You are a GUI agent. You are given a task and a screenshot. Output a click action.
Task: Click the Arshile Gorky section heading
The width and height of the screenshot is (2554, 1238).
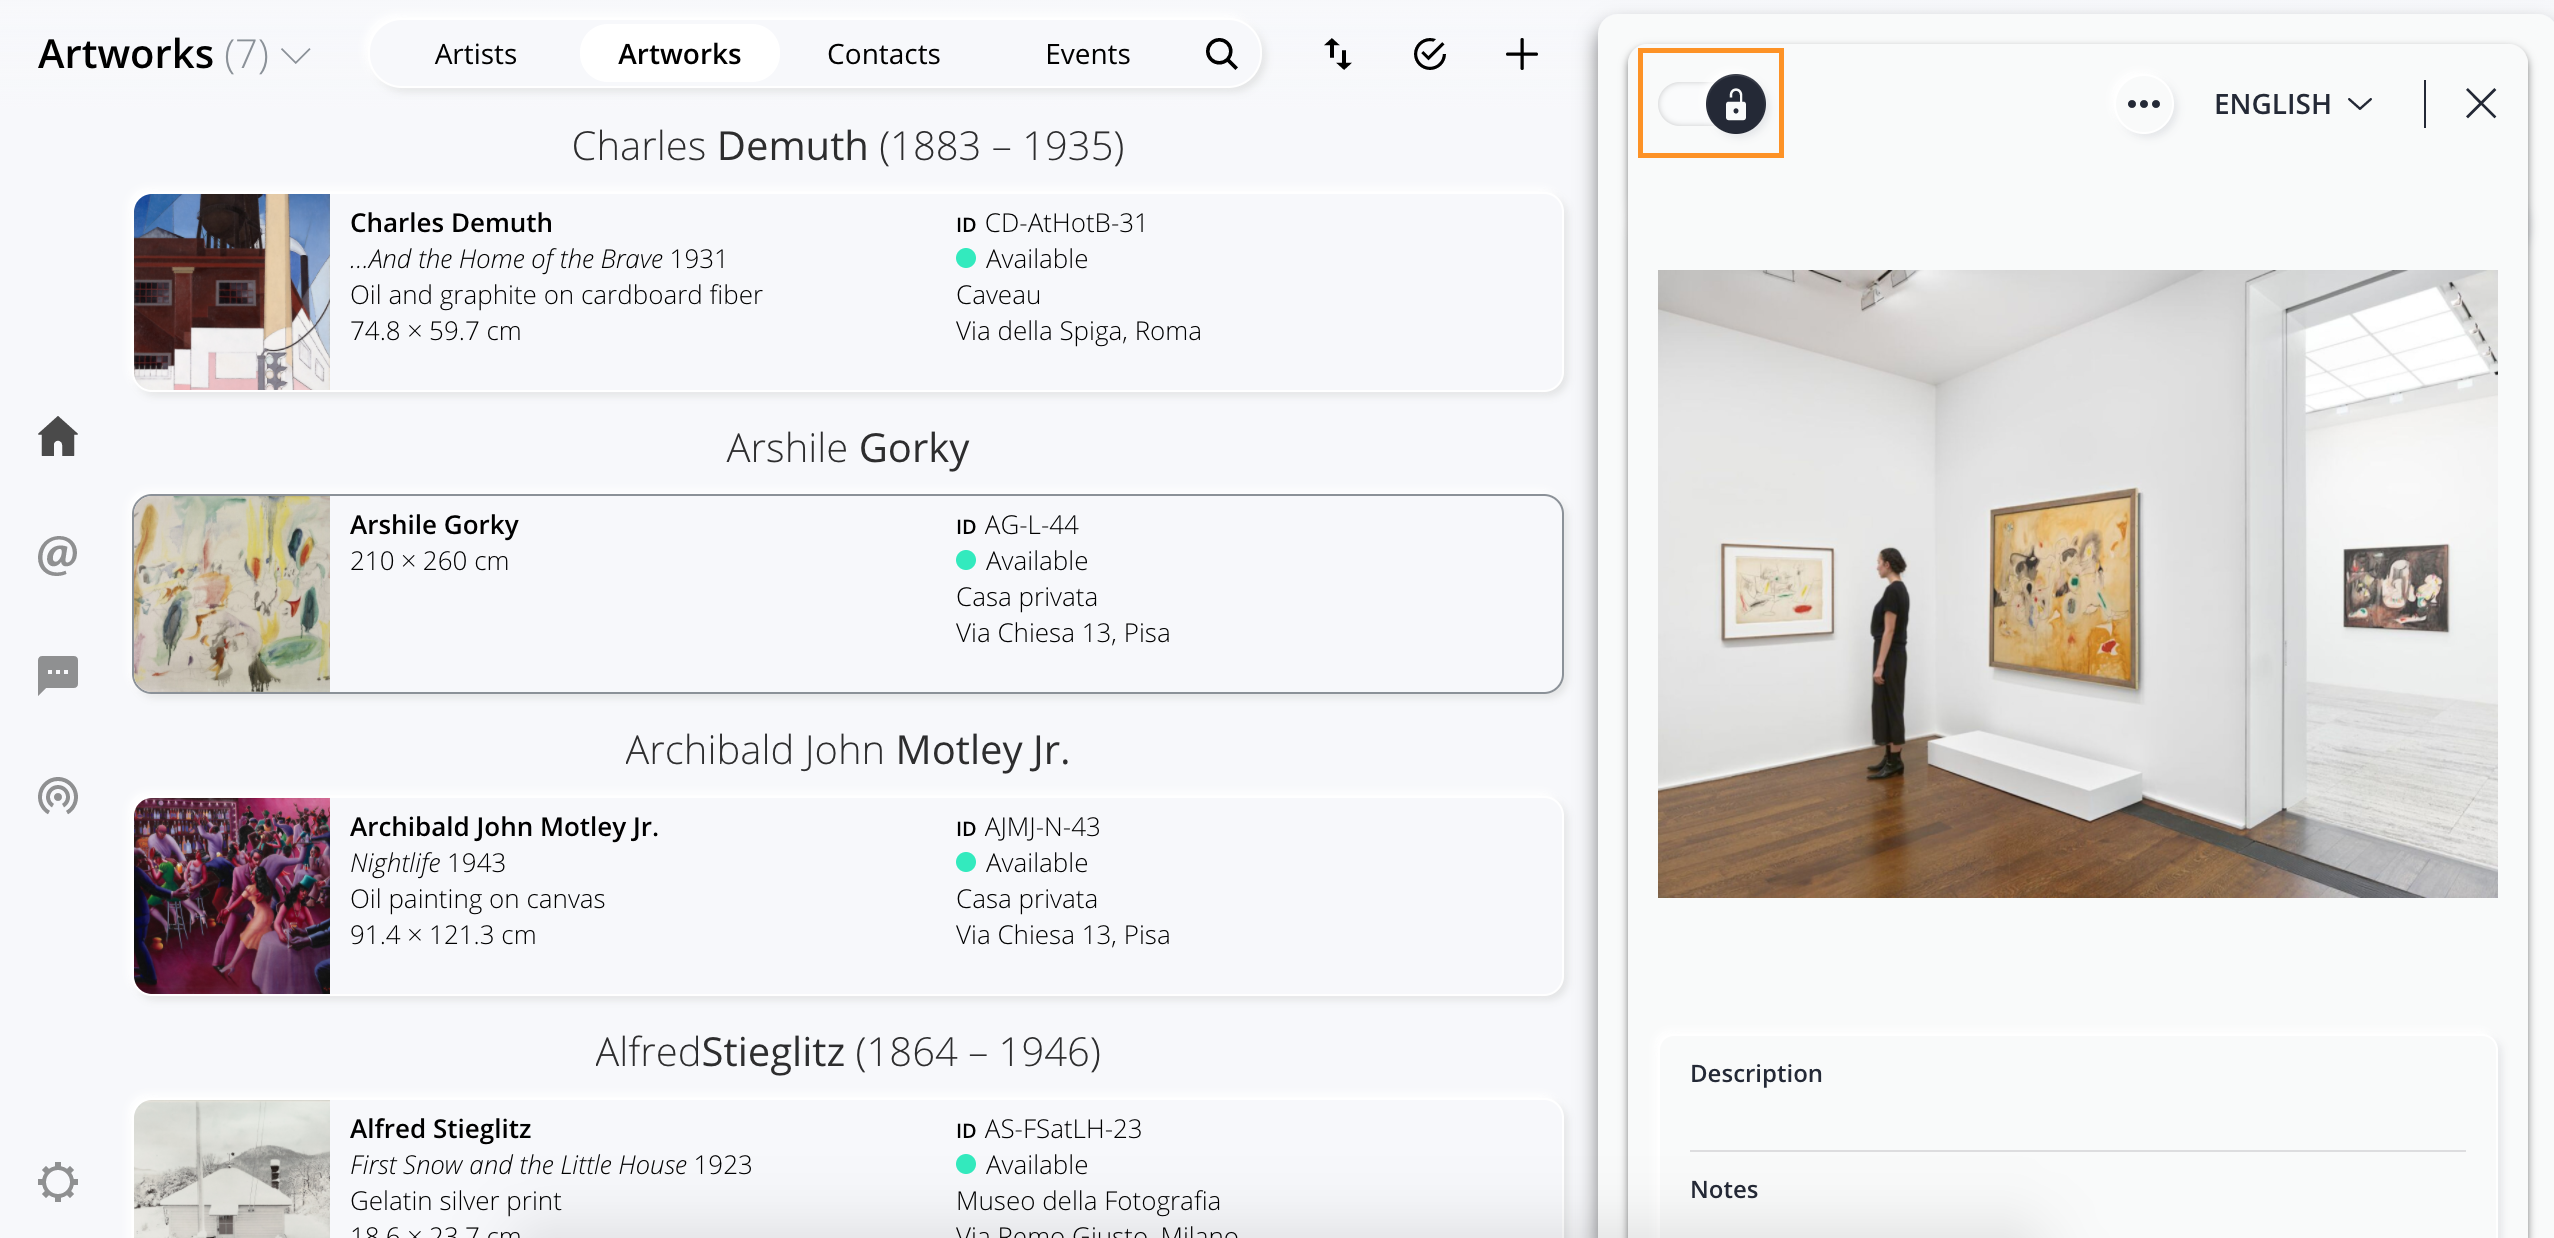[848, 448]
